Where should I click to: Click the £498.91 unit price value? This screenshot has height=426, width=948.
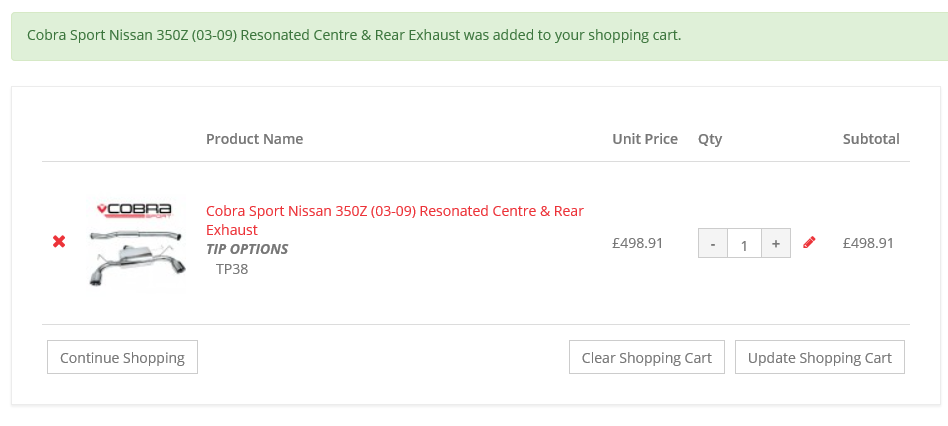pyautogui.click(x=637, y=242)
